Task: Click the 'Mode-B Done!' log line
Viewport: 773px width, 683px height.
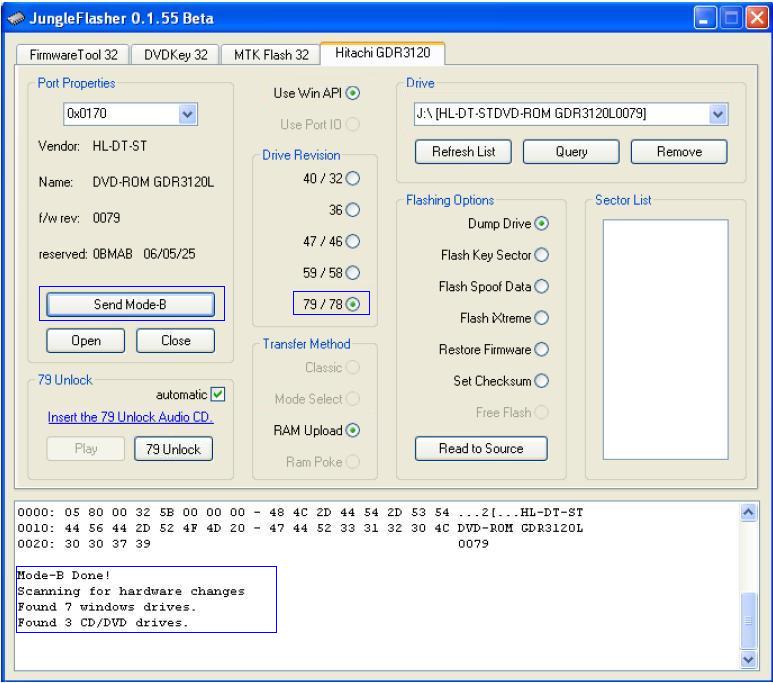Action: (64, 575)
